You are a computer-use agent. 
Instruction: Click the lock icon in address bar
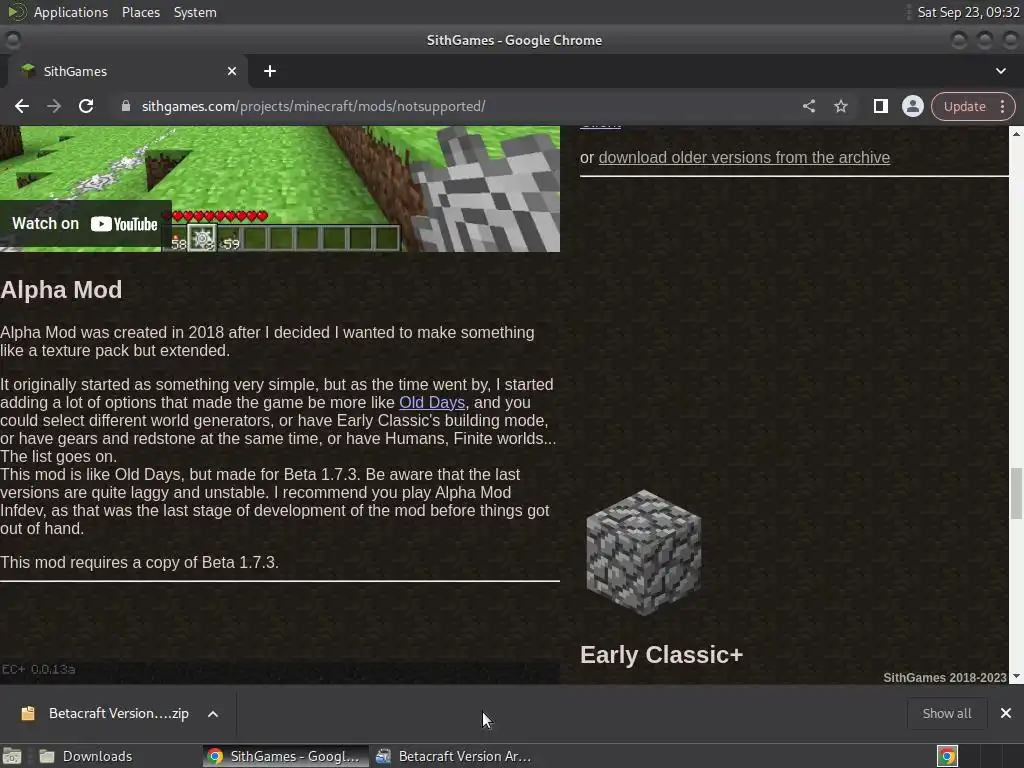coord(126,106)
